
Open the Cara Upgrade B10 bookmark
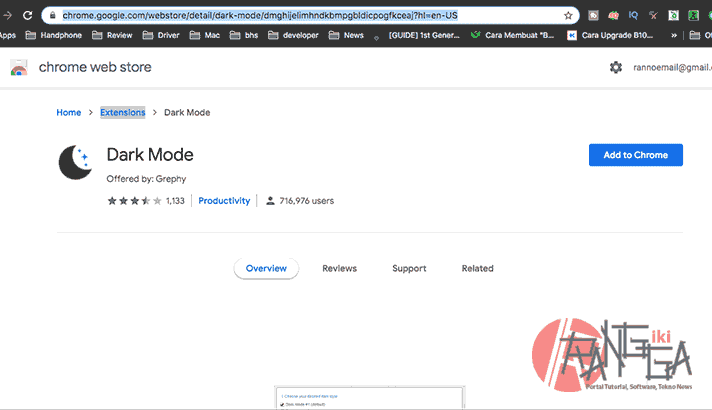coord(610,35)
